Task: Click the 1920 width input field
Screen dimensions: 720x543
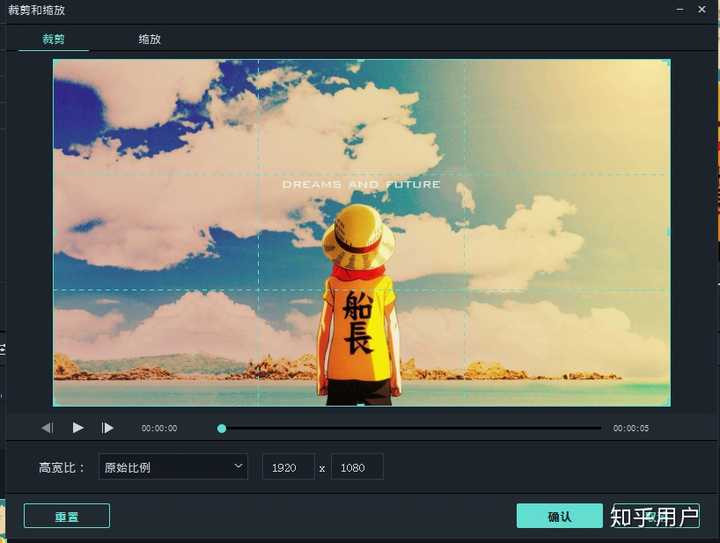Action: click(x=288, y=467)
